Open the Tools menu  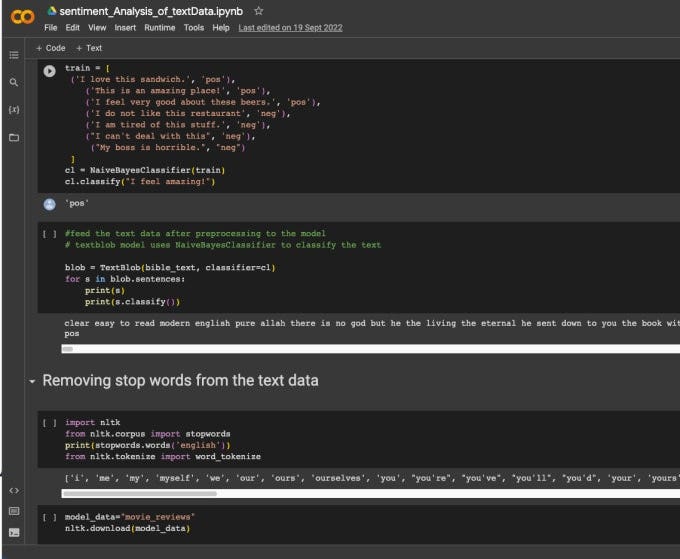coord(193,28)
